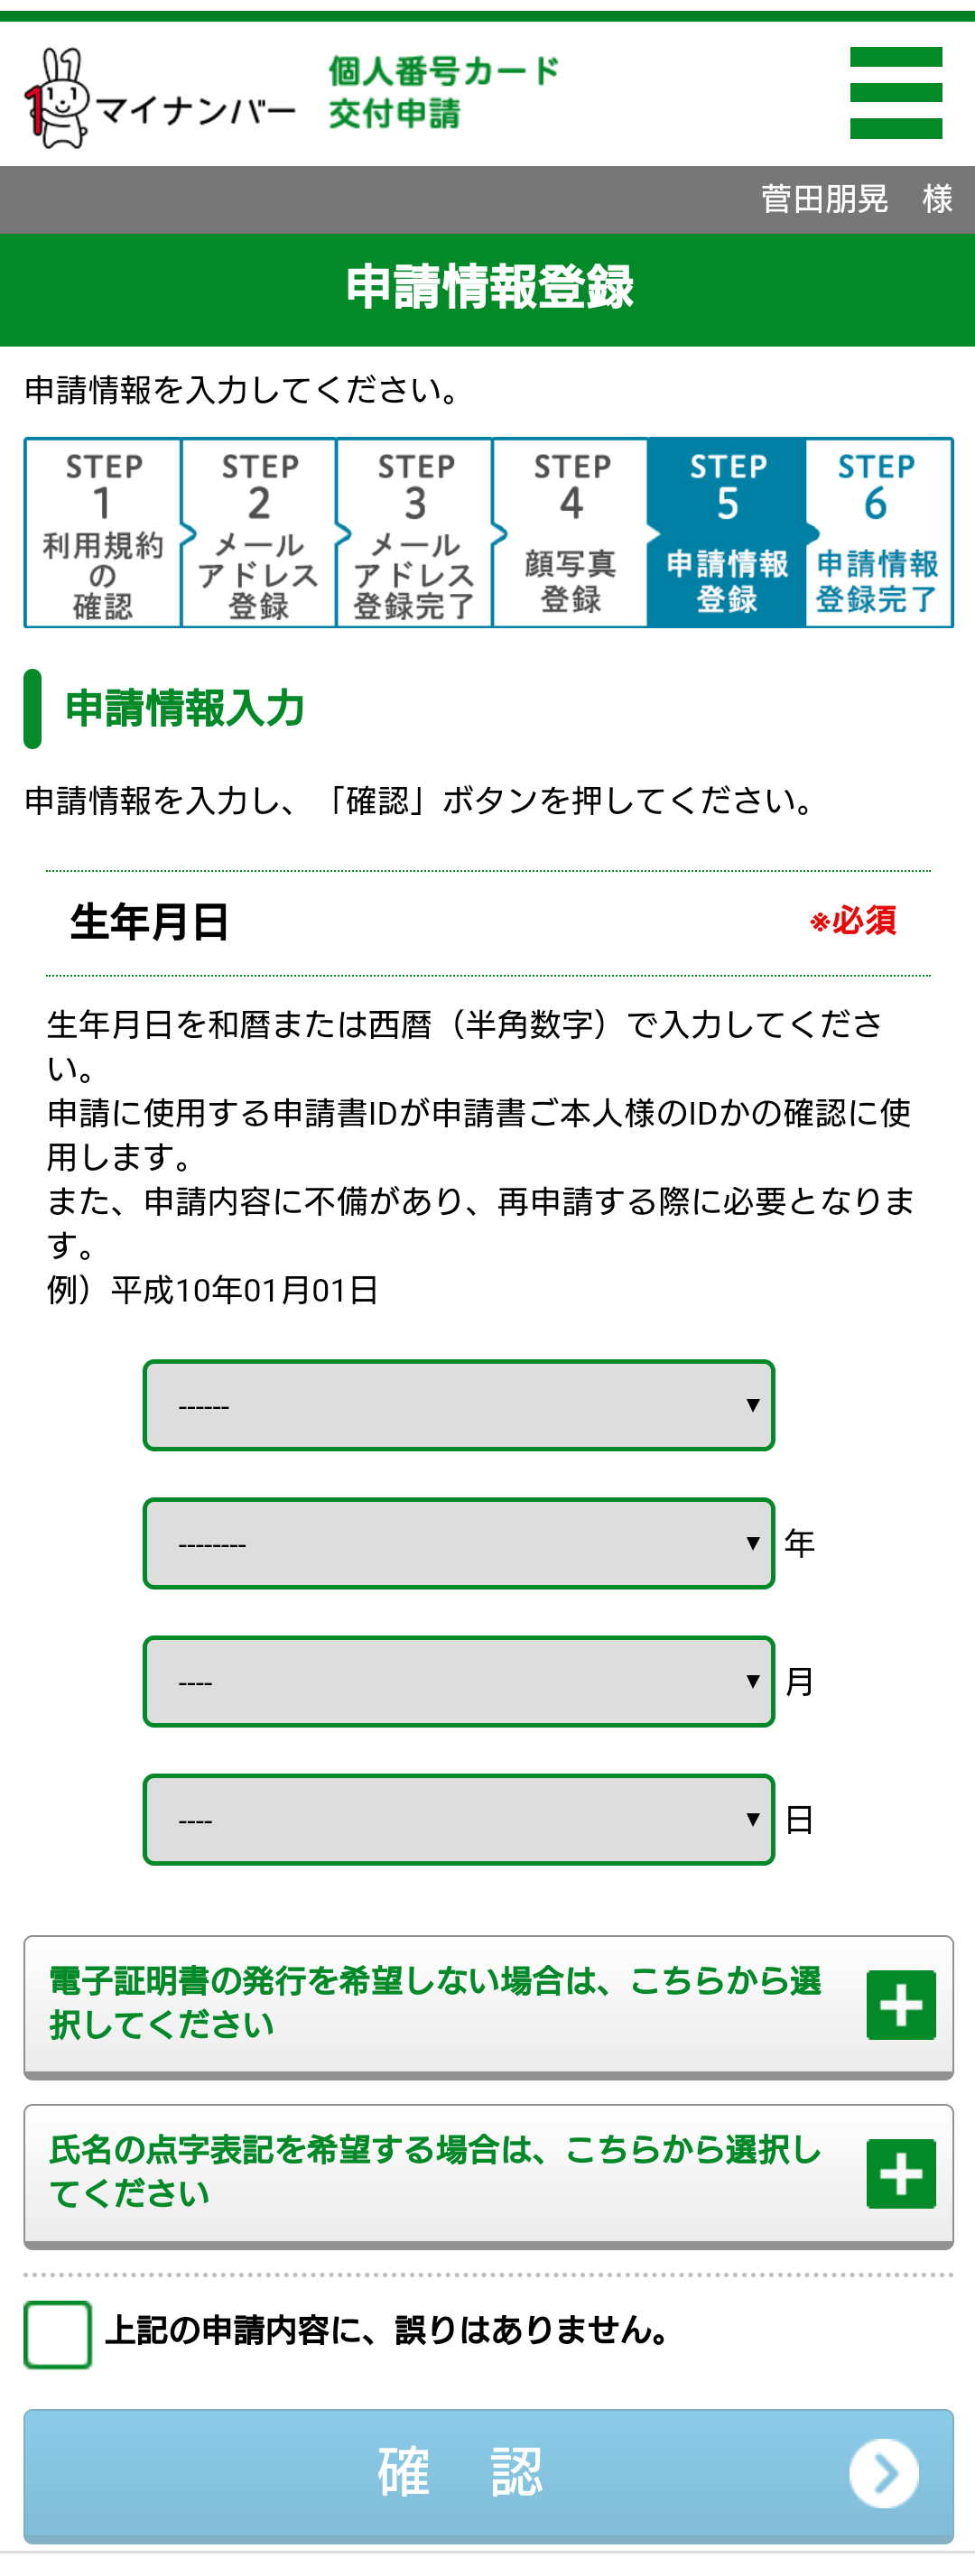Image resolution: width=975 pixels, height=2576 pixels.
Task: Click the arrow icon on 確認 button
Action: [x=883, y=2473]
